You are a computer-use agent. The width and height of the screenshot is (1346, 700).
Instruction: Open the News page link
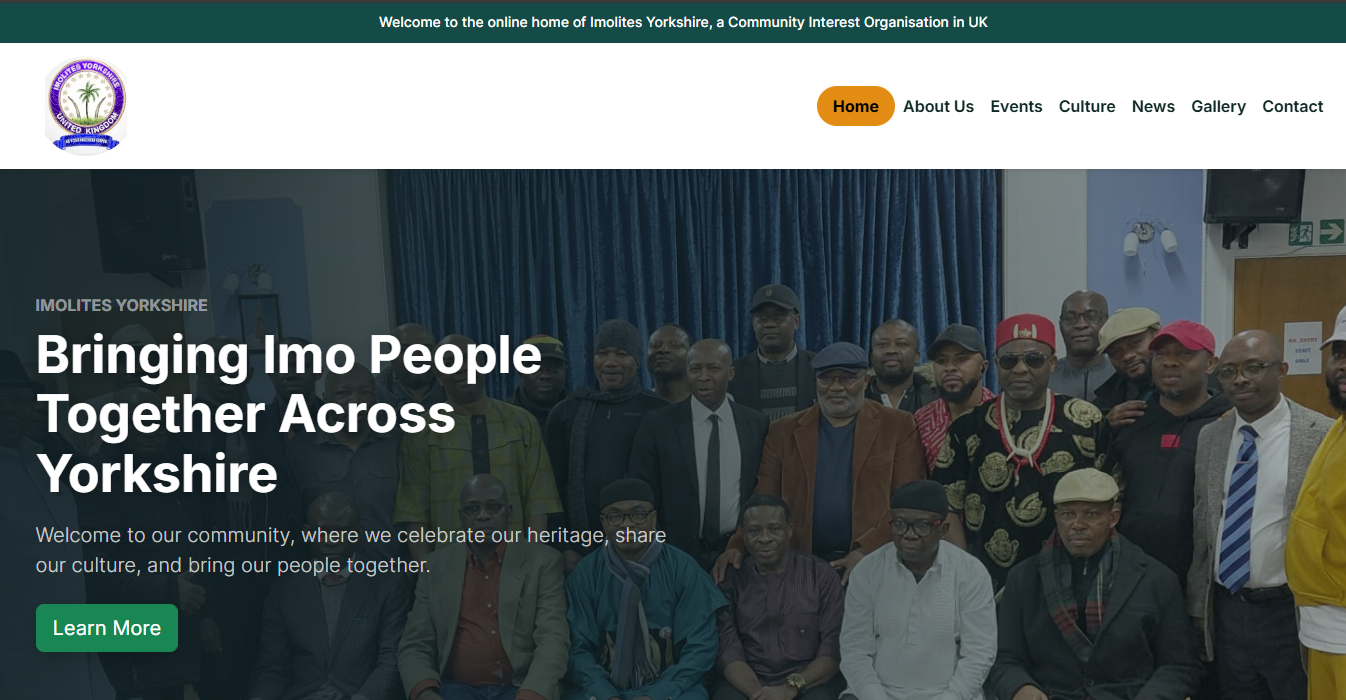coord(1153,106)
